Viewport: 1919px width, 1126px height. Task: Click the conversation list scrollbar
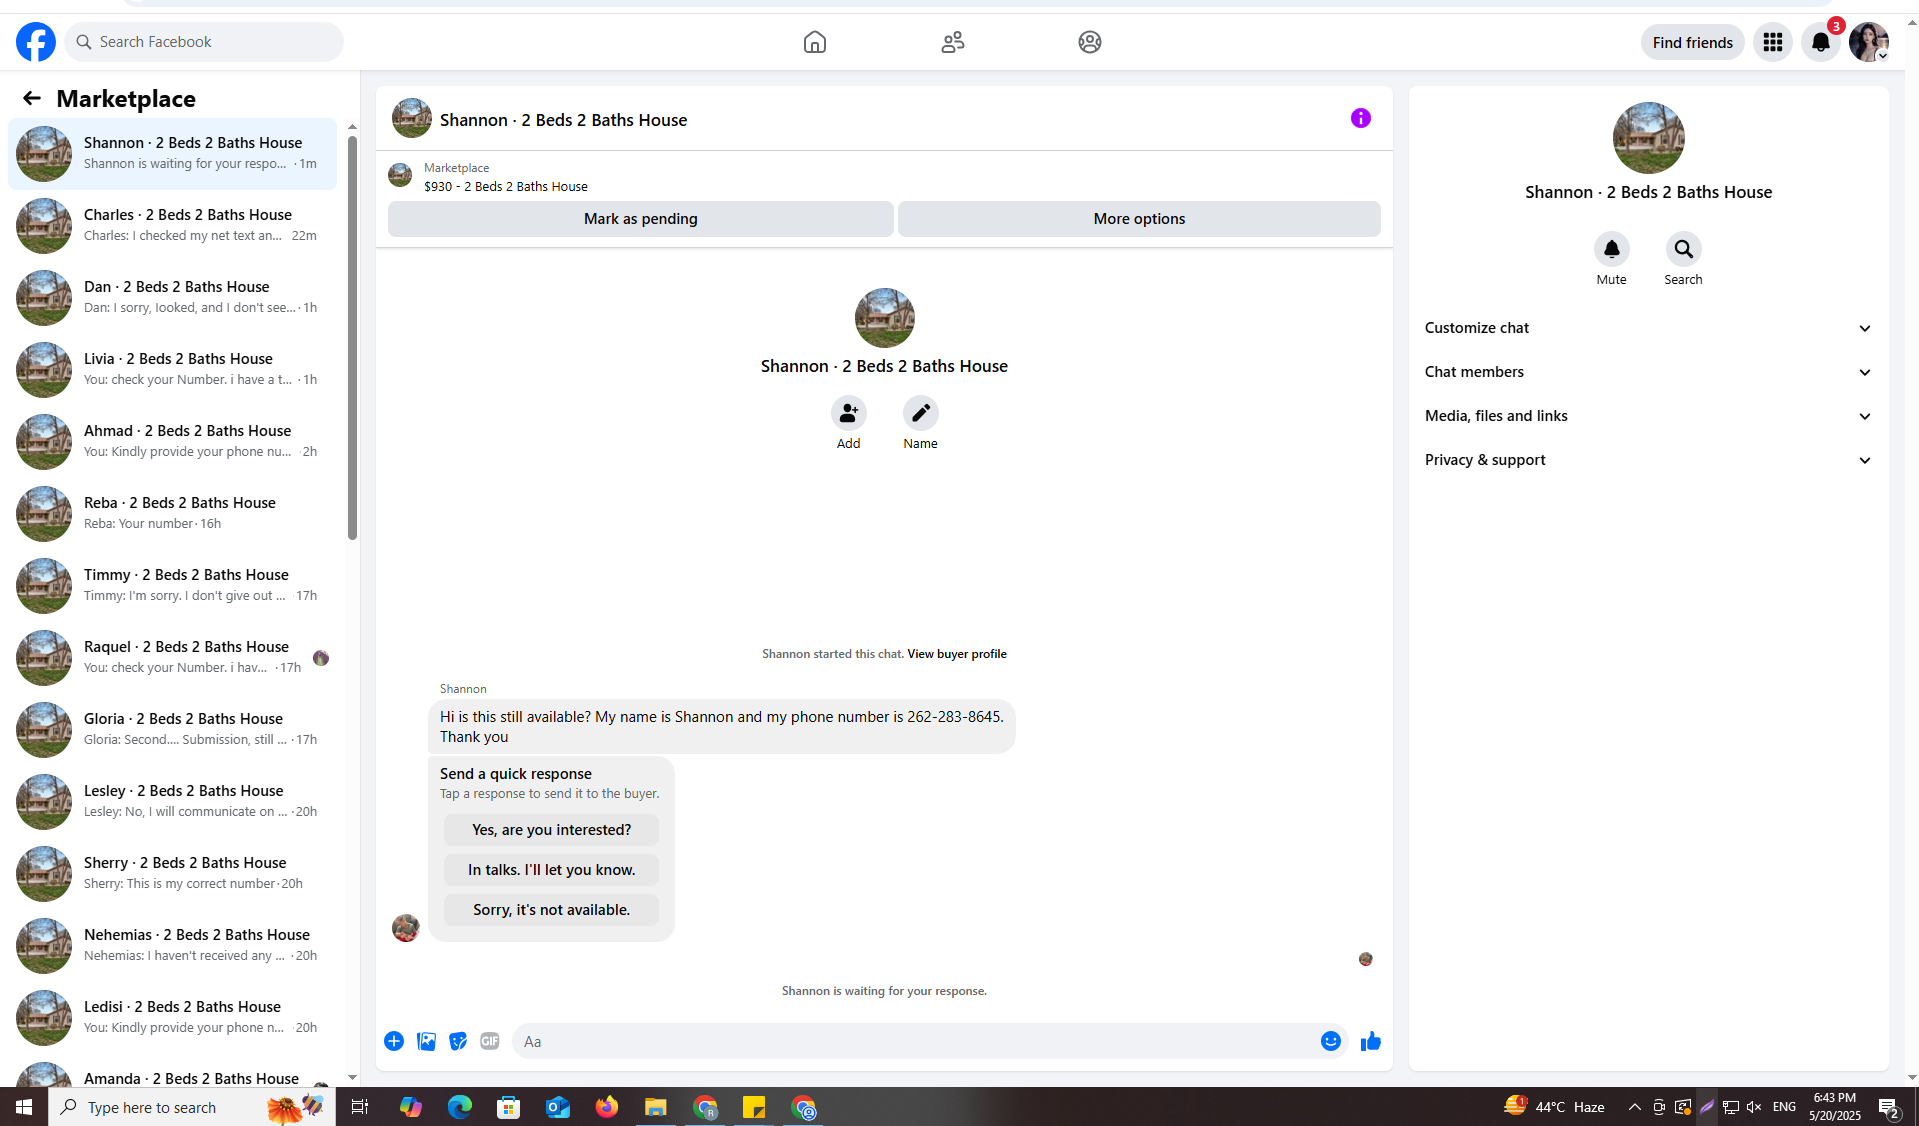pyautogui.click(x=352, y=338)
